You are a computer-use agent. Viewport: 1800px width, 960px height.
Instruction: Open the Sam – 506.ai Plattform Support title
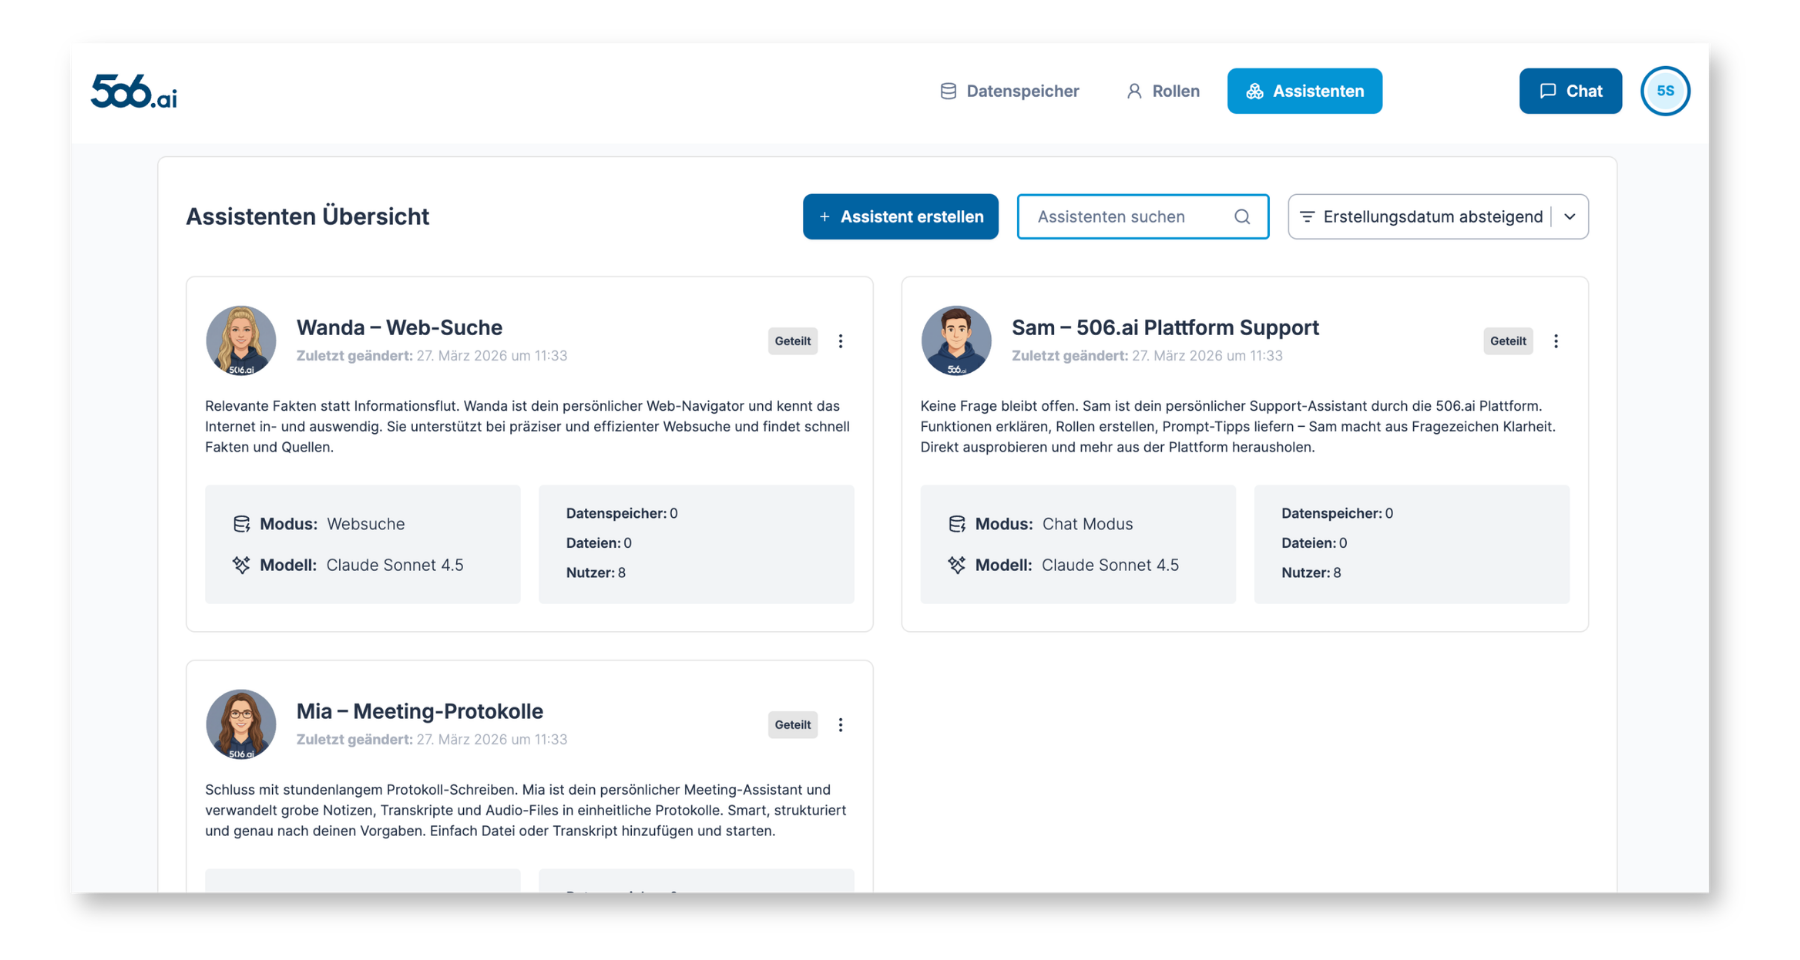tap(1165, 327)
